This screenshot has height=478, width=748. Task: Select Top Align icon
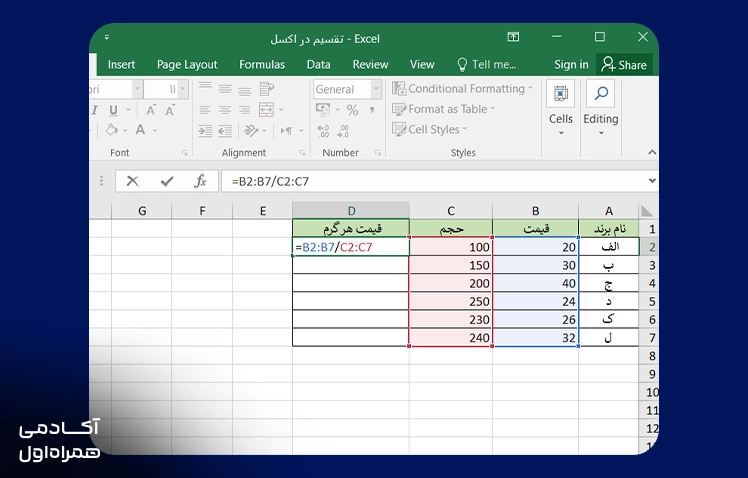(x=205, y=88)
